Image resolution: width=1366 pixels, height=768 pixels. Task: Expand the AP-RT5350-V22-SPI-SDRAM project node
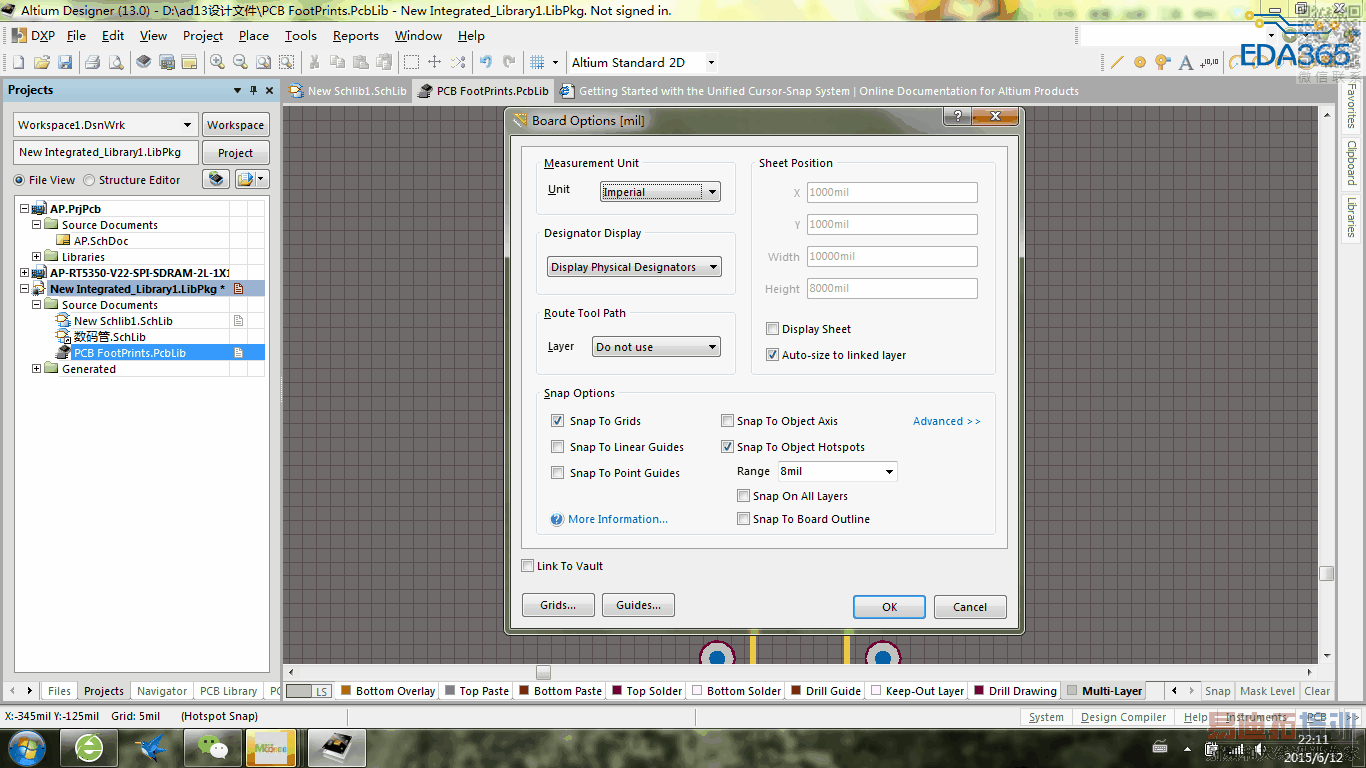(x=24, y=273)
